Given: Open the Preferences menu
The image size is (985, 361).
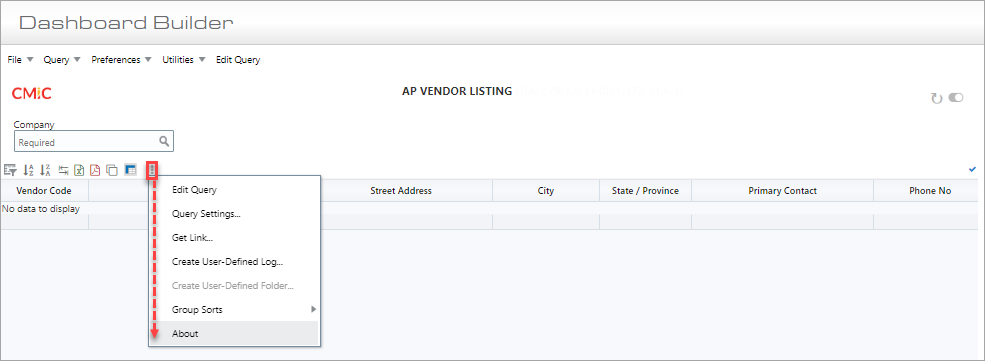Looking at the screenshot, I should tap(121, 60).
